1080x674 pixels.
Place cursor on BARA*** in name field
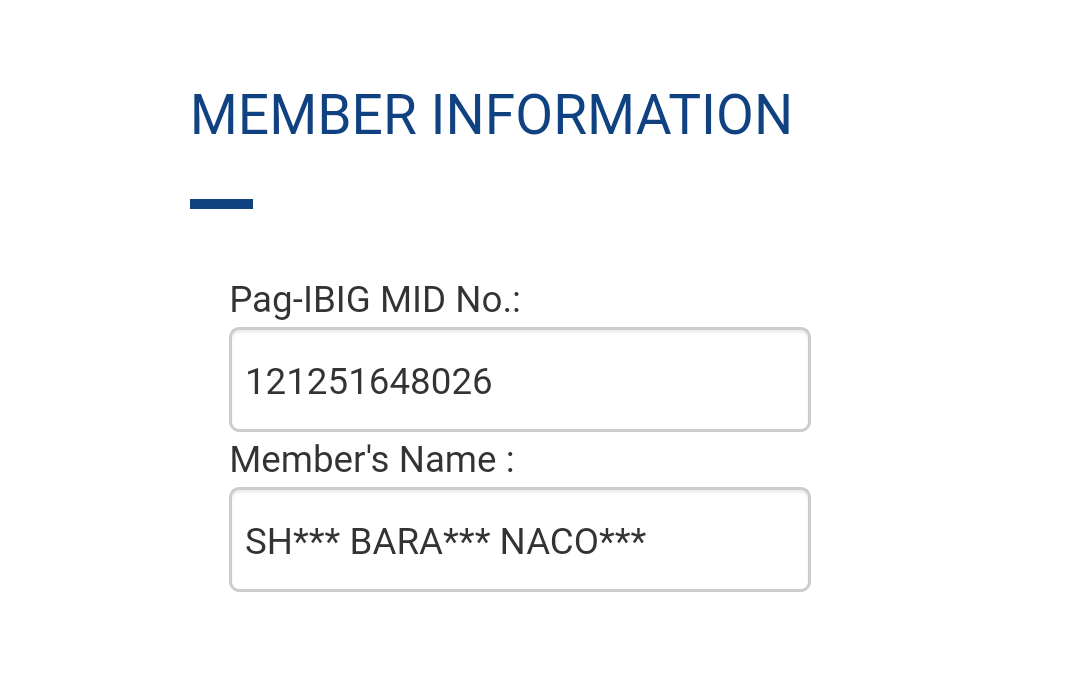[x=419, y=541]
